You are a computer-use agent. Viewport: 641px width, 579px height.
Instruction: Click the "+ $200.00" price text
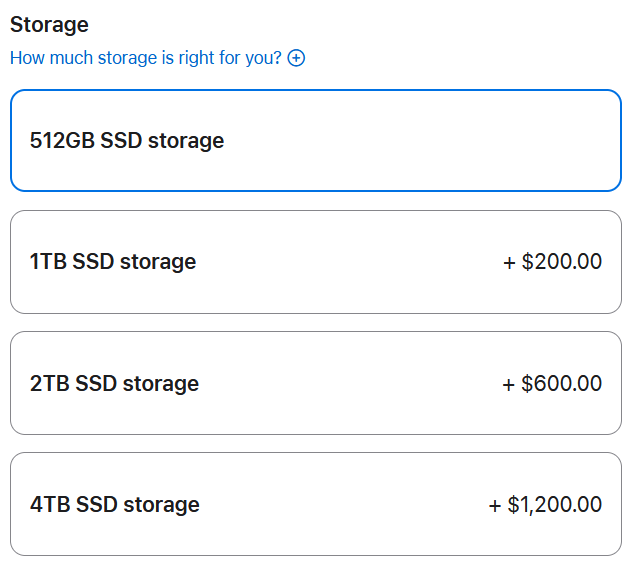[x=552, y=262]
